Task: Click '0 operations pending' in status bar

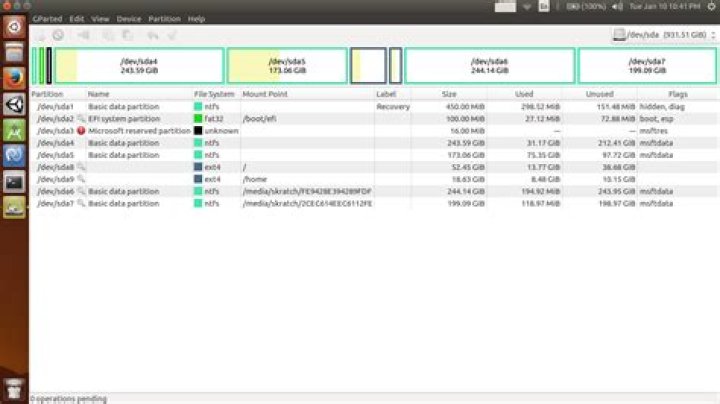Action: tap(68, 398)
